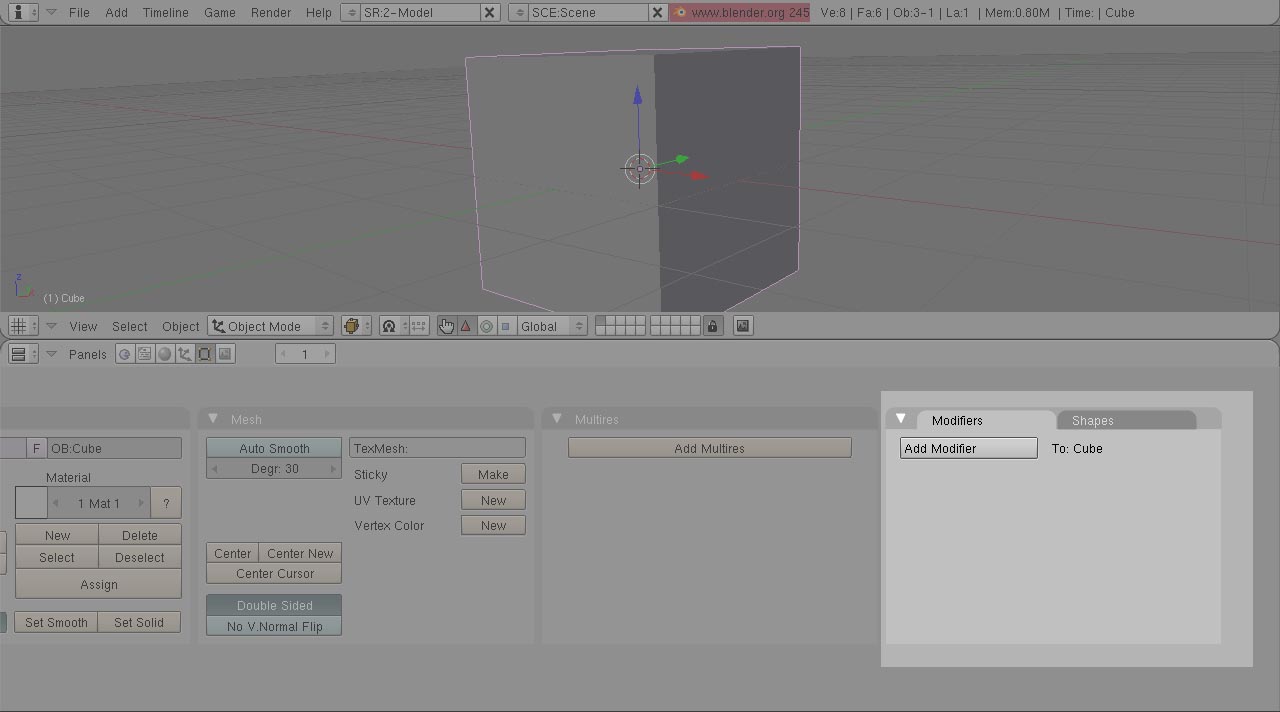Screen dimensions: 1280x712
Task: Toggle Auto Smooth
Action: tap(274, 448)
